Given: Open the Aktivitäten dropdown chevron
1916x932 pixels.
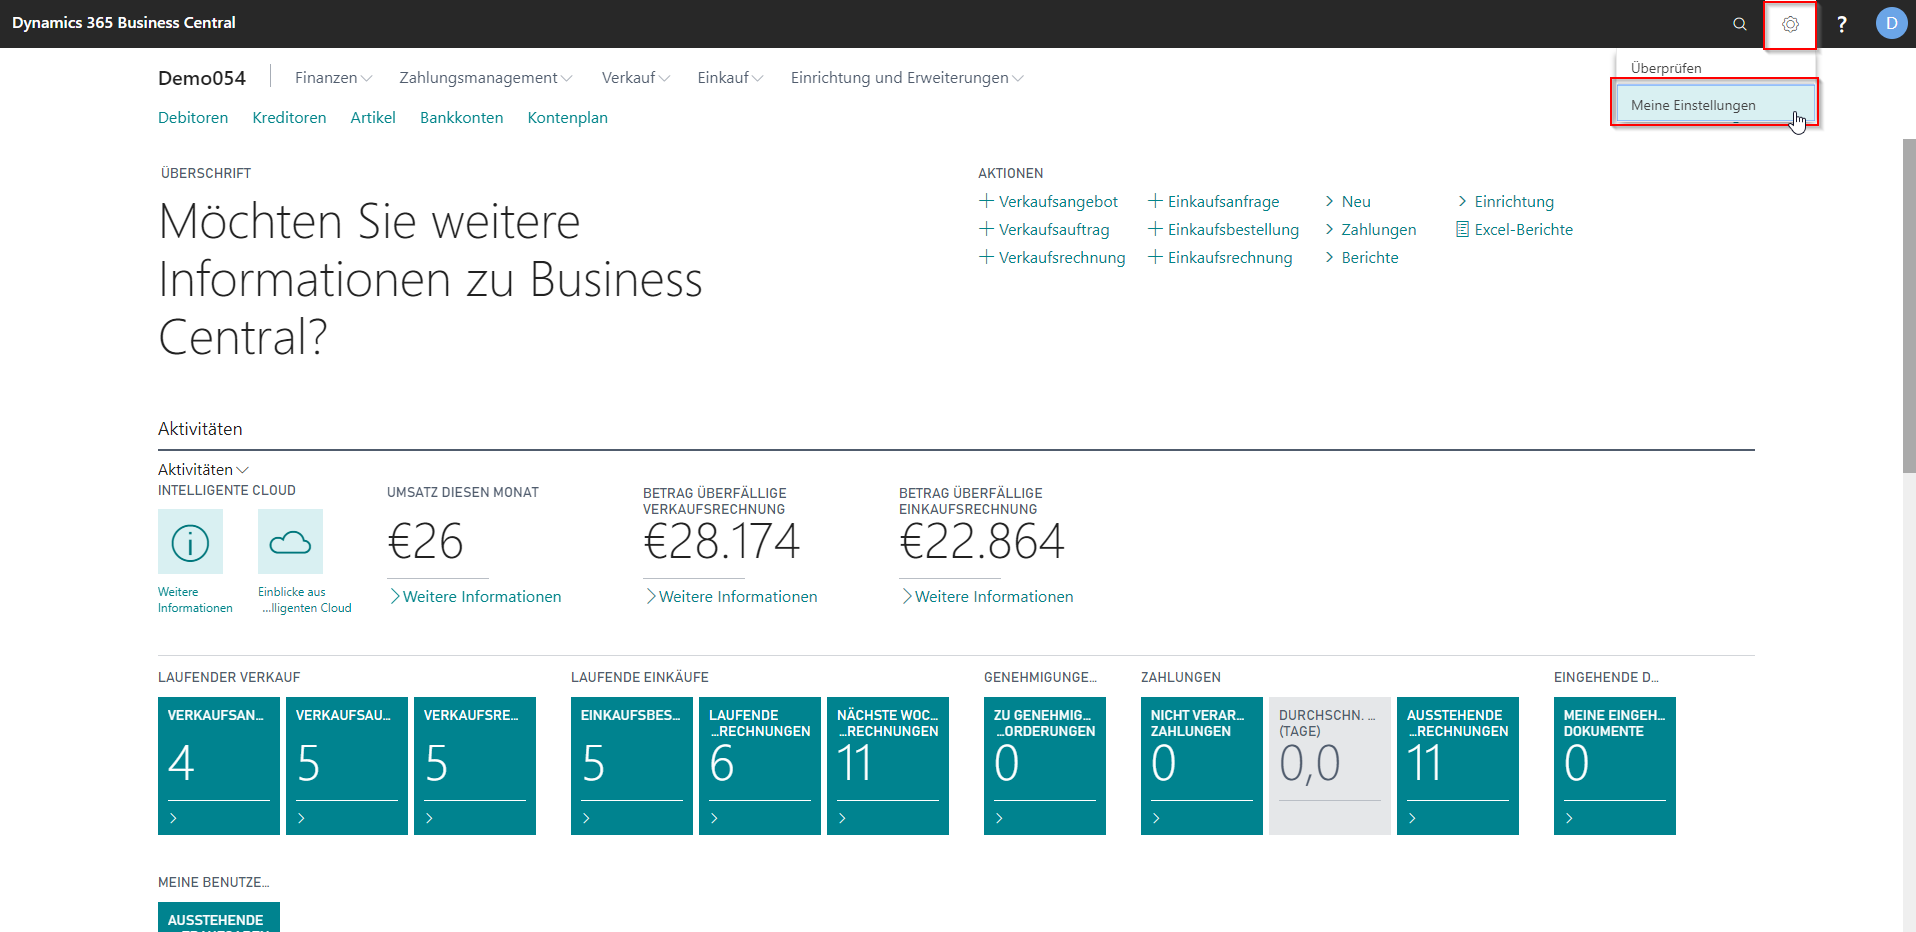Looking at the screenshot, I should [243, 470].
